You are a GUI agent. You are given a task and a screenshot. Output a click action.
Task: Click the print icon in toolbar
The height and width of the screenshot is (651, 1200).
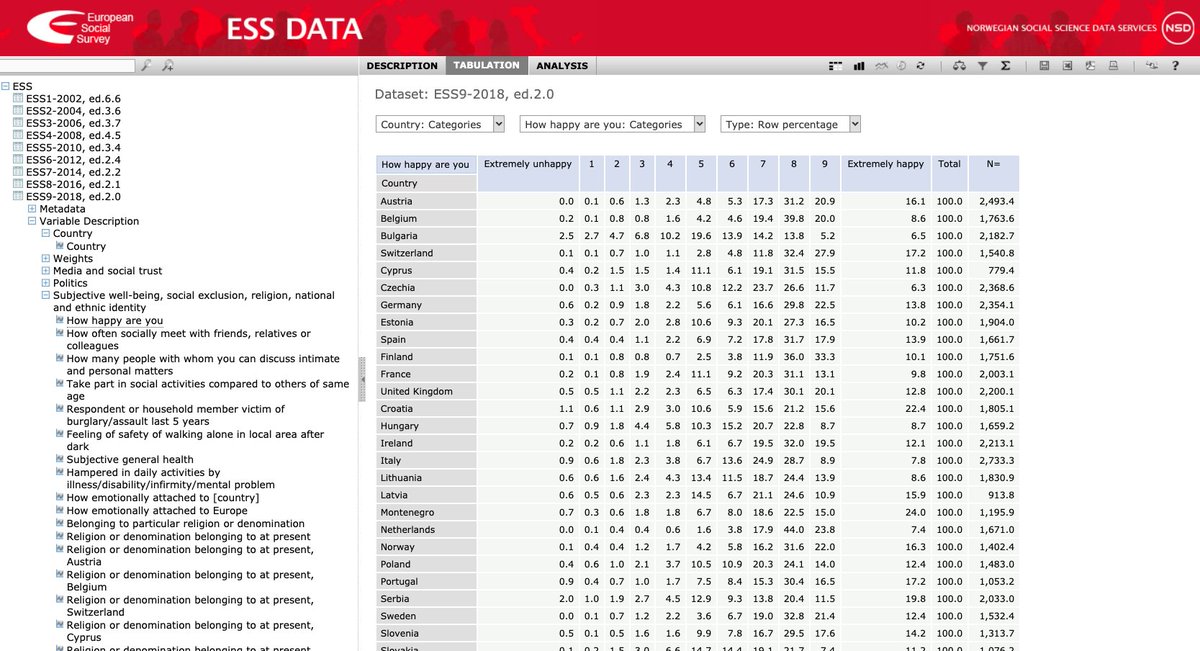click(x=1113, y=66)
